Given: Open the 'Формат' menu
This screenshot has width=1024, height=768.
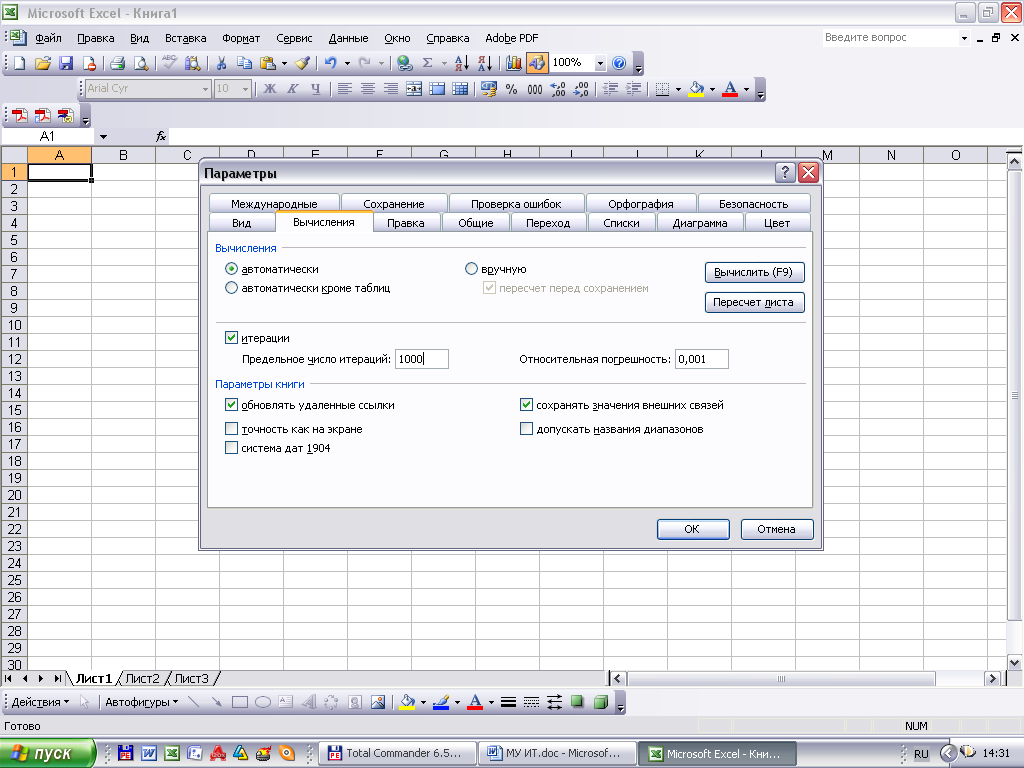Looking at the screenshot, I should [241, 38].
